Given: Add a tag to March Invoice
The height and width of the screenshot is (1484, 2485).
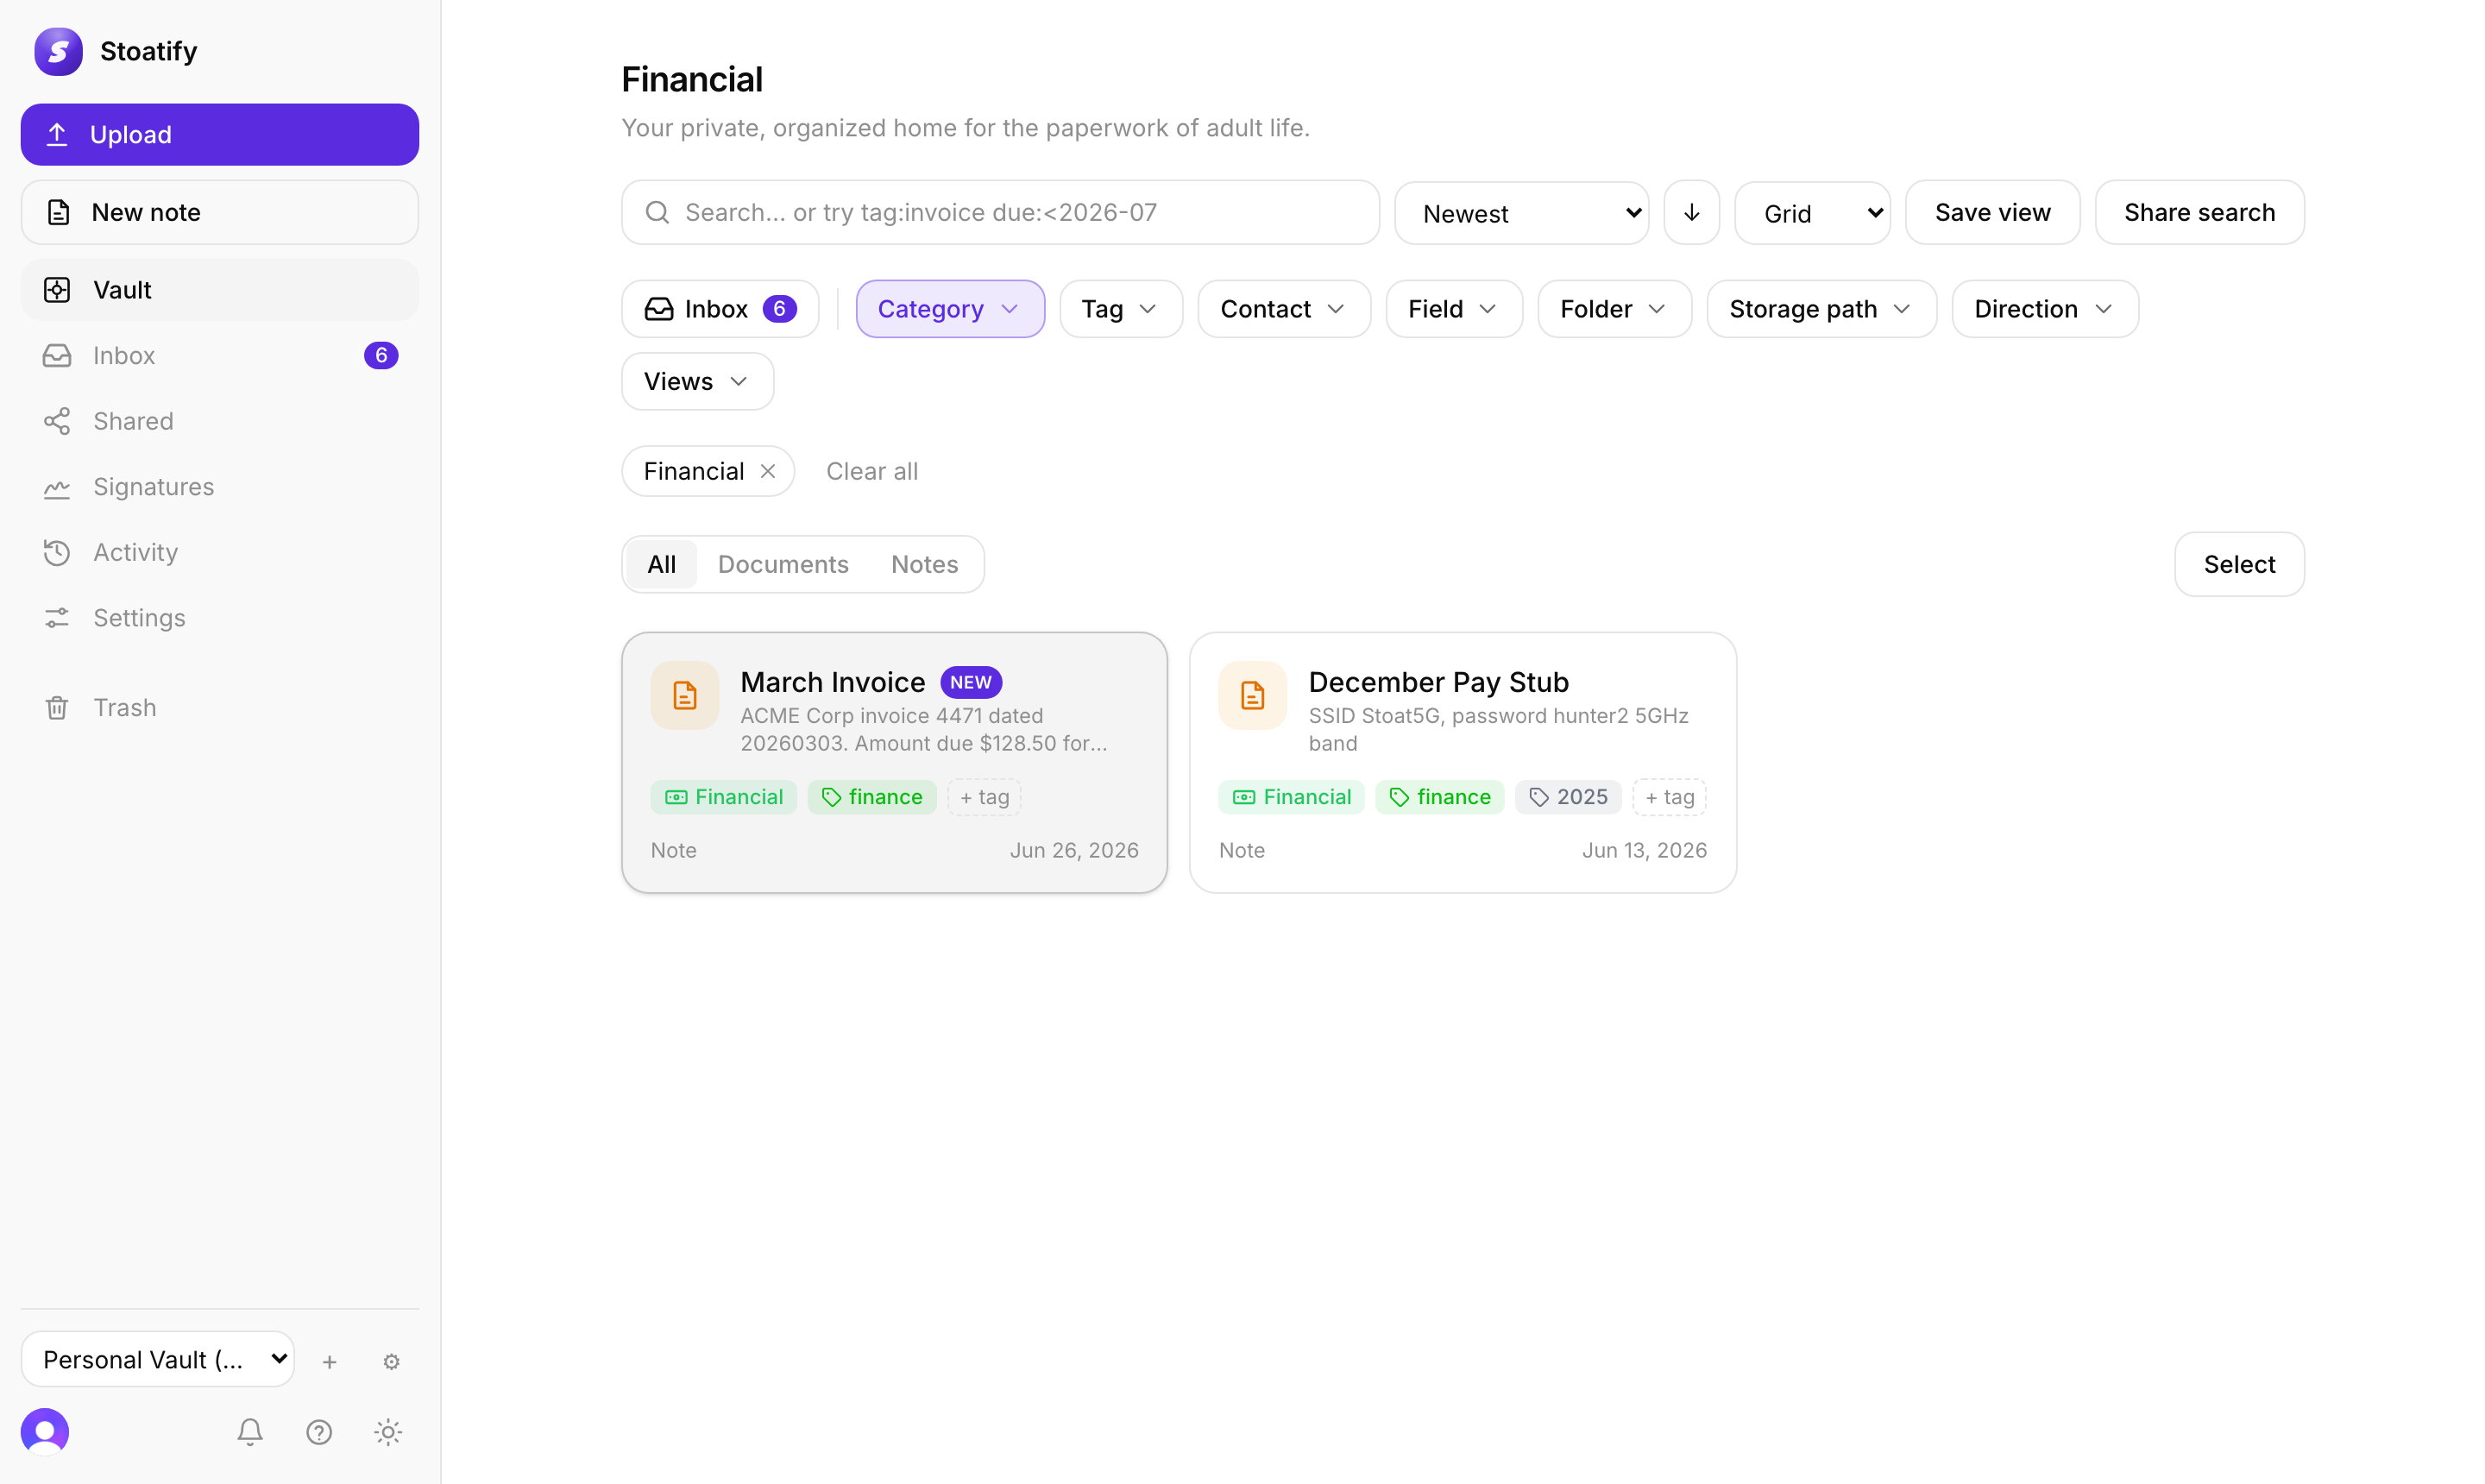Looking at the screenshot, I should [984, 797].
